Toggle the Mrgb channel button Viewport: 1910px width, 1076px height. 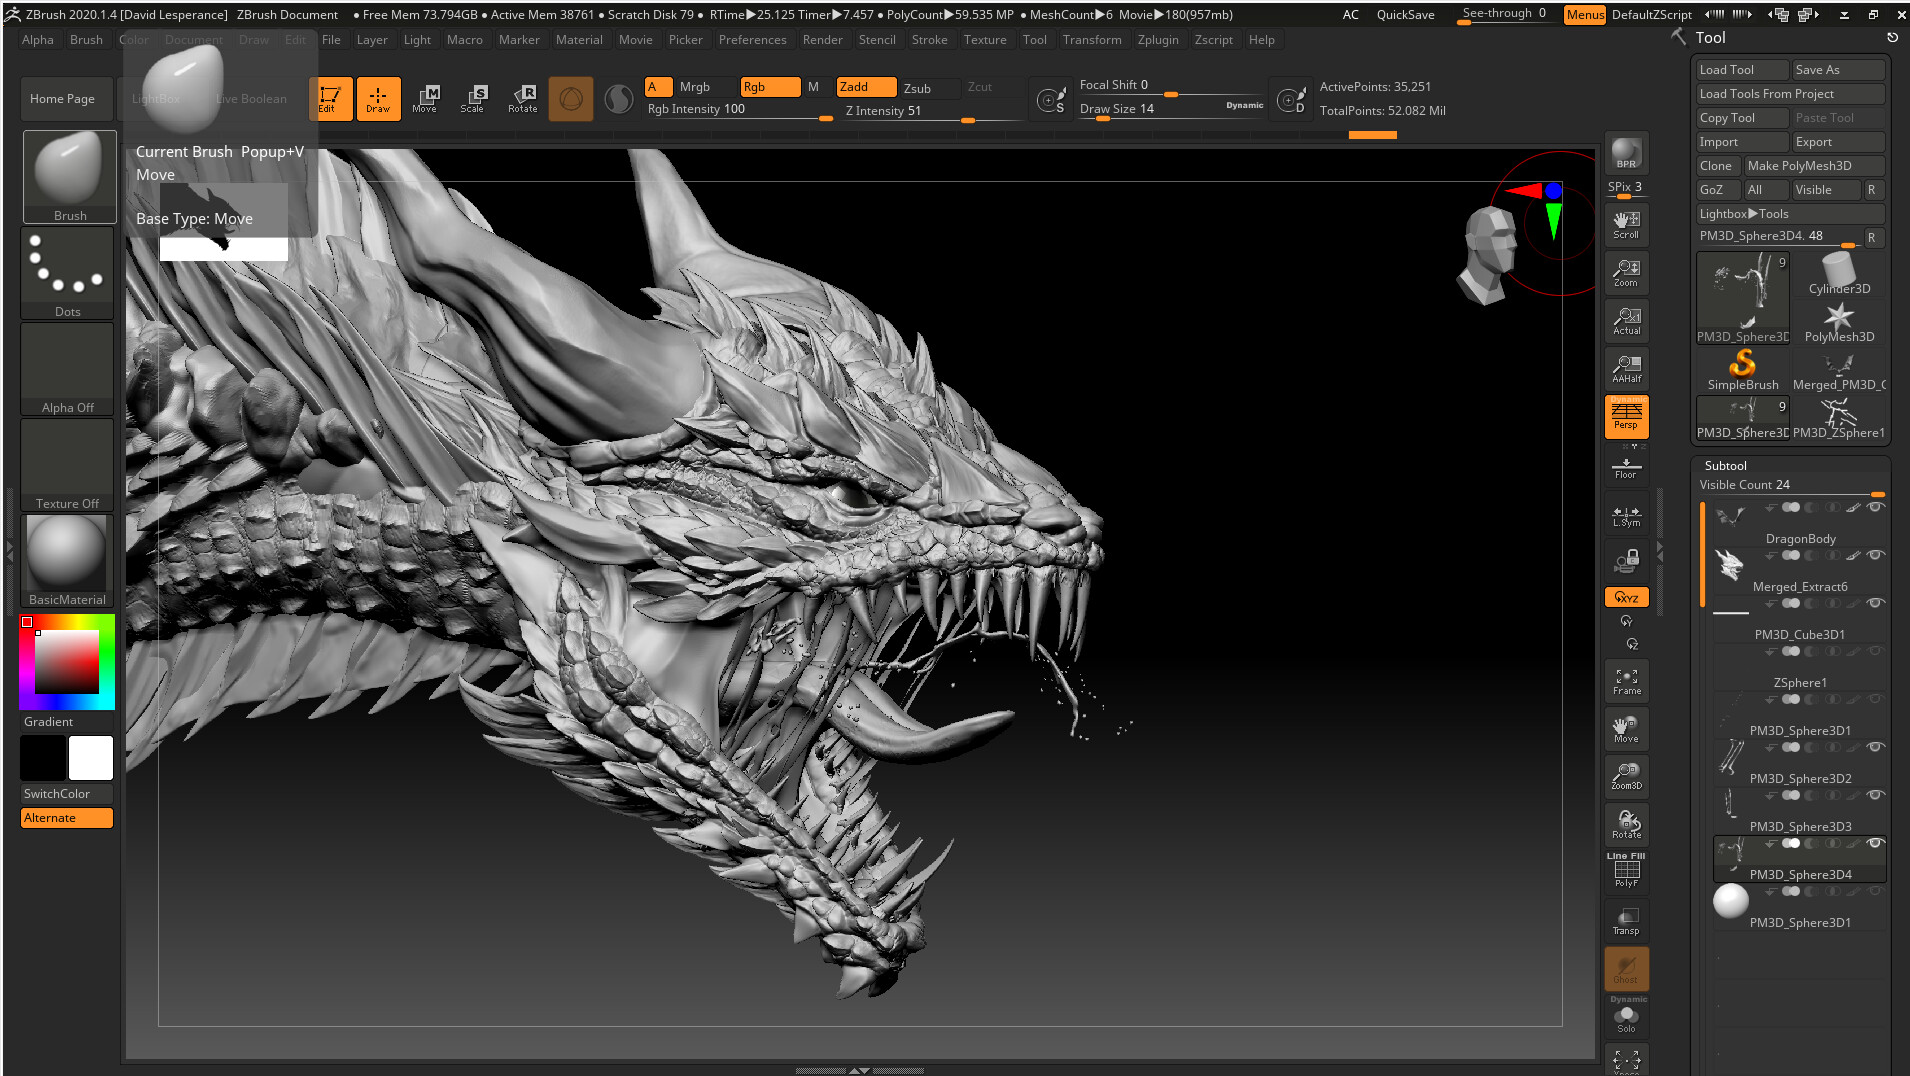(694, 87)
